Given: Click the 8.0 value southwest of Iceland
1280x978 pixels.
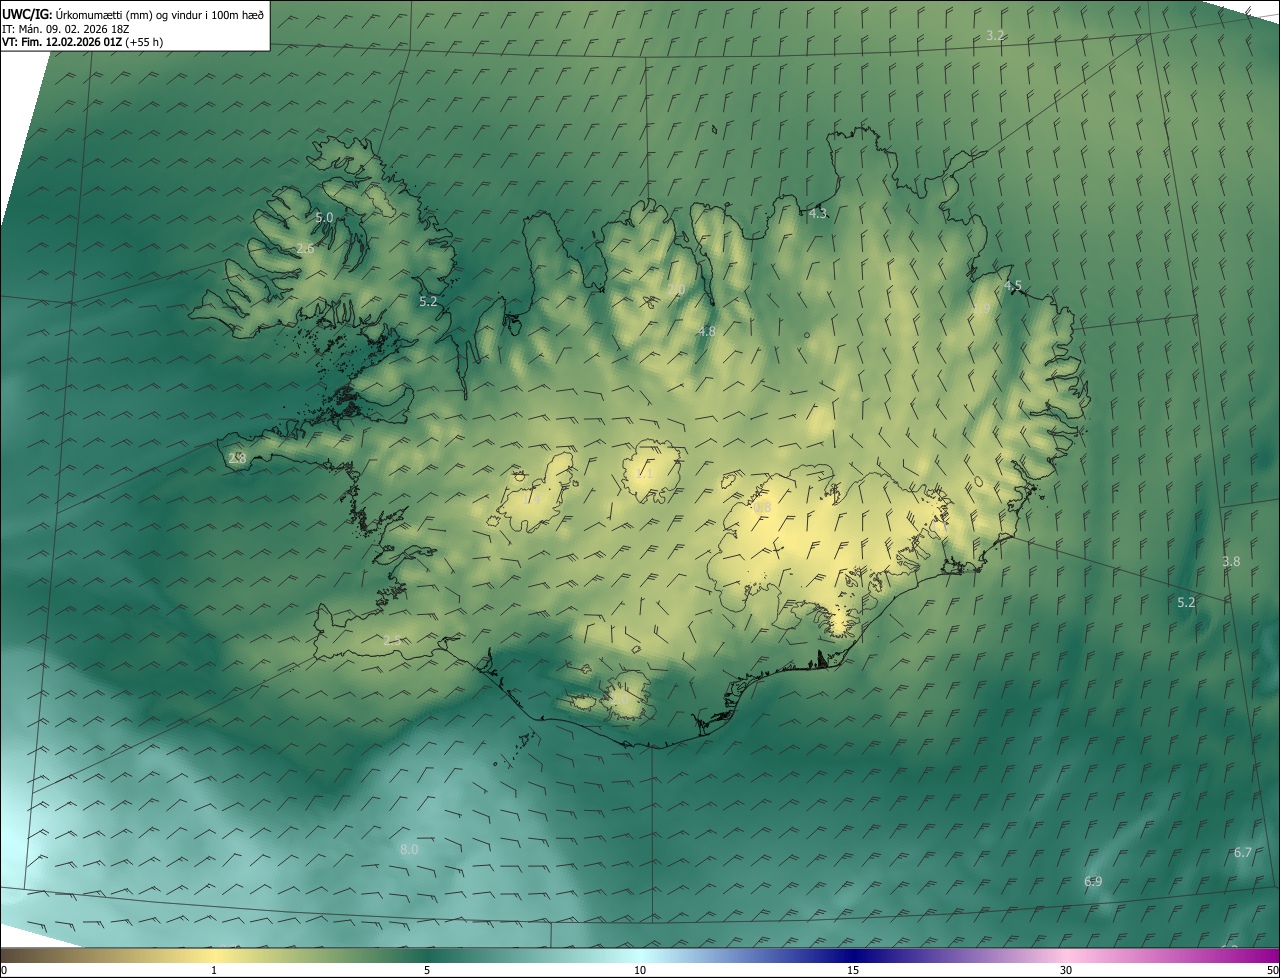Looking at the screenshot, I should coord(409,849).
